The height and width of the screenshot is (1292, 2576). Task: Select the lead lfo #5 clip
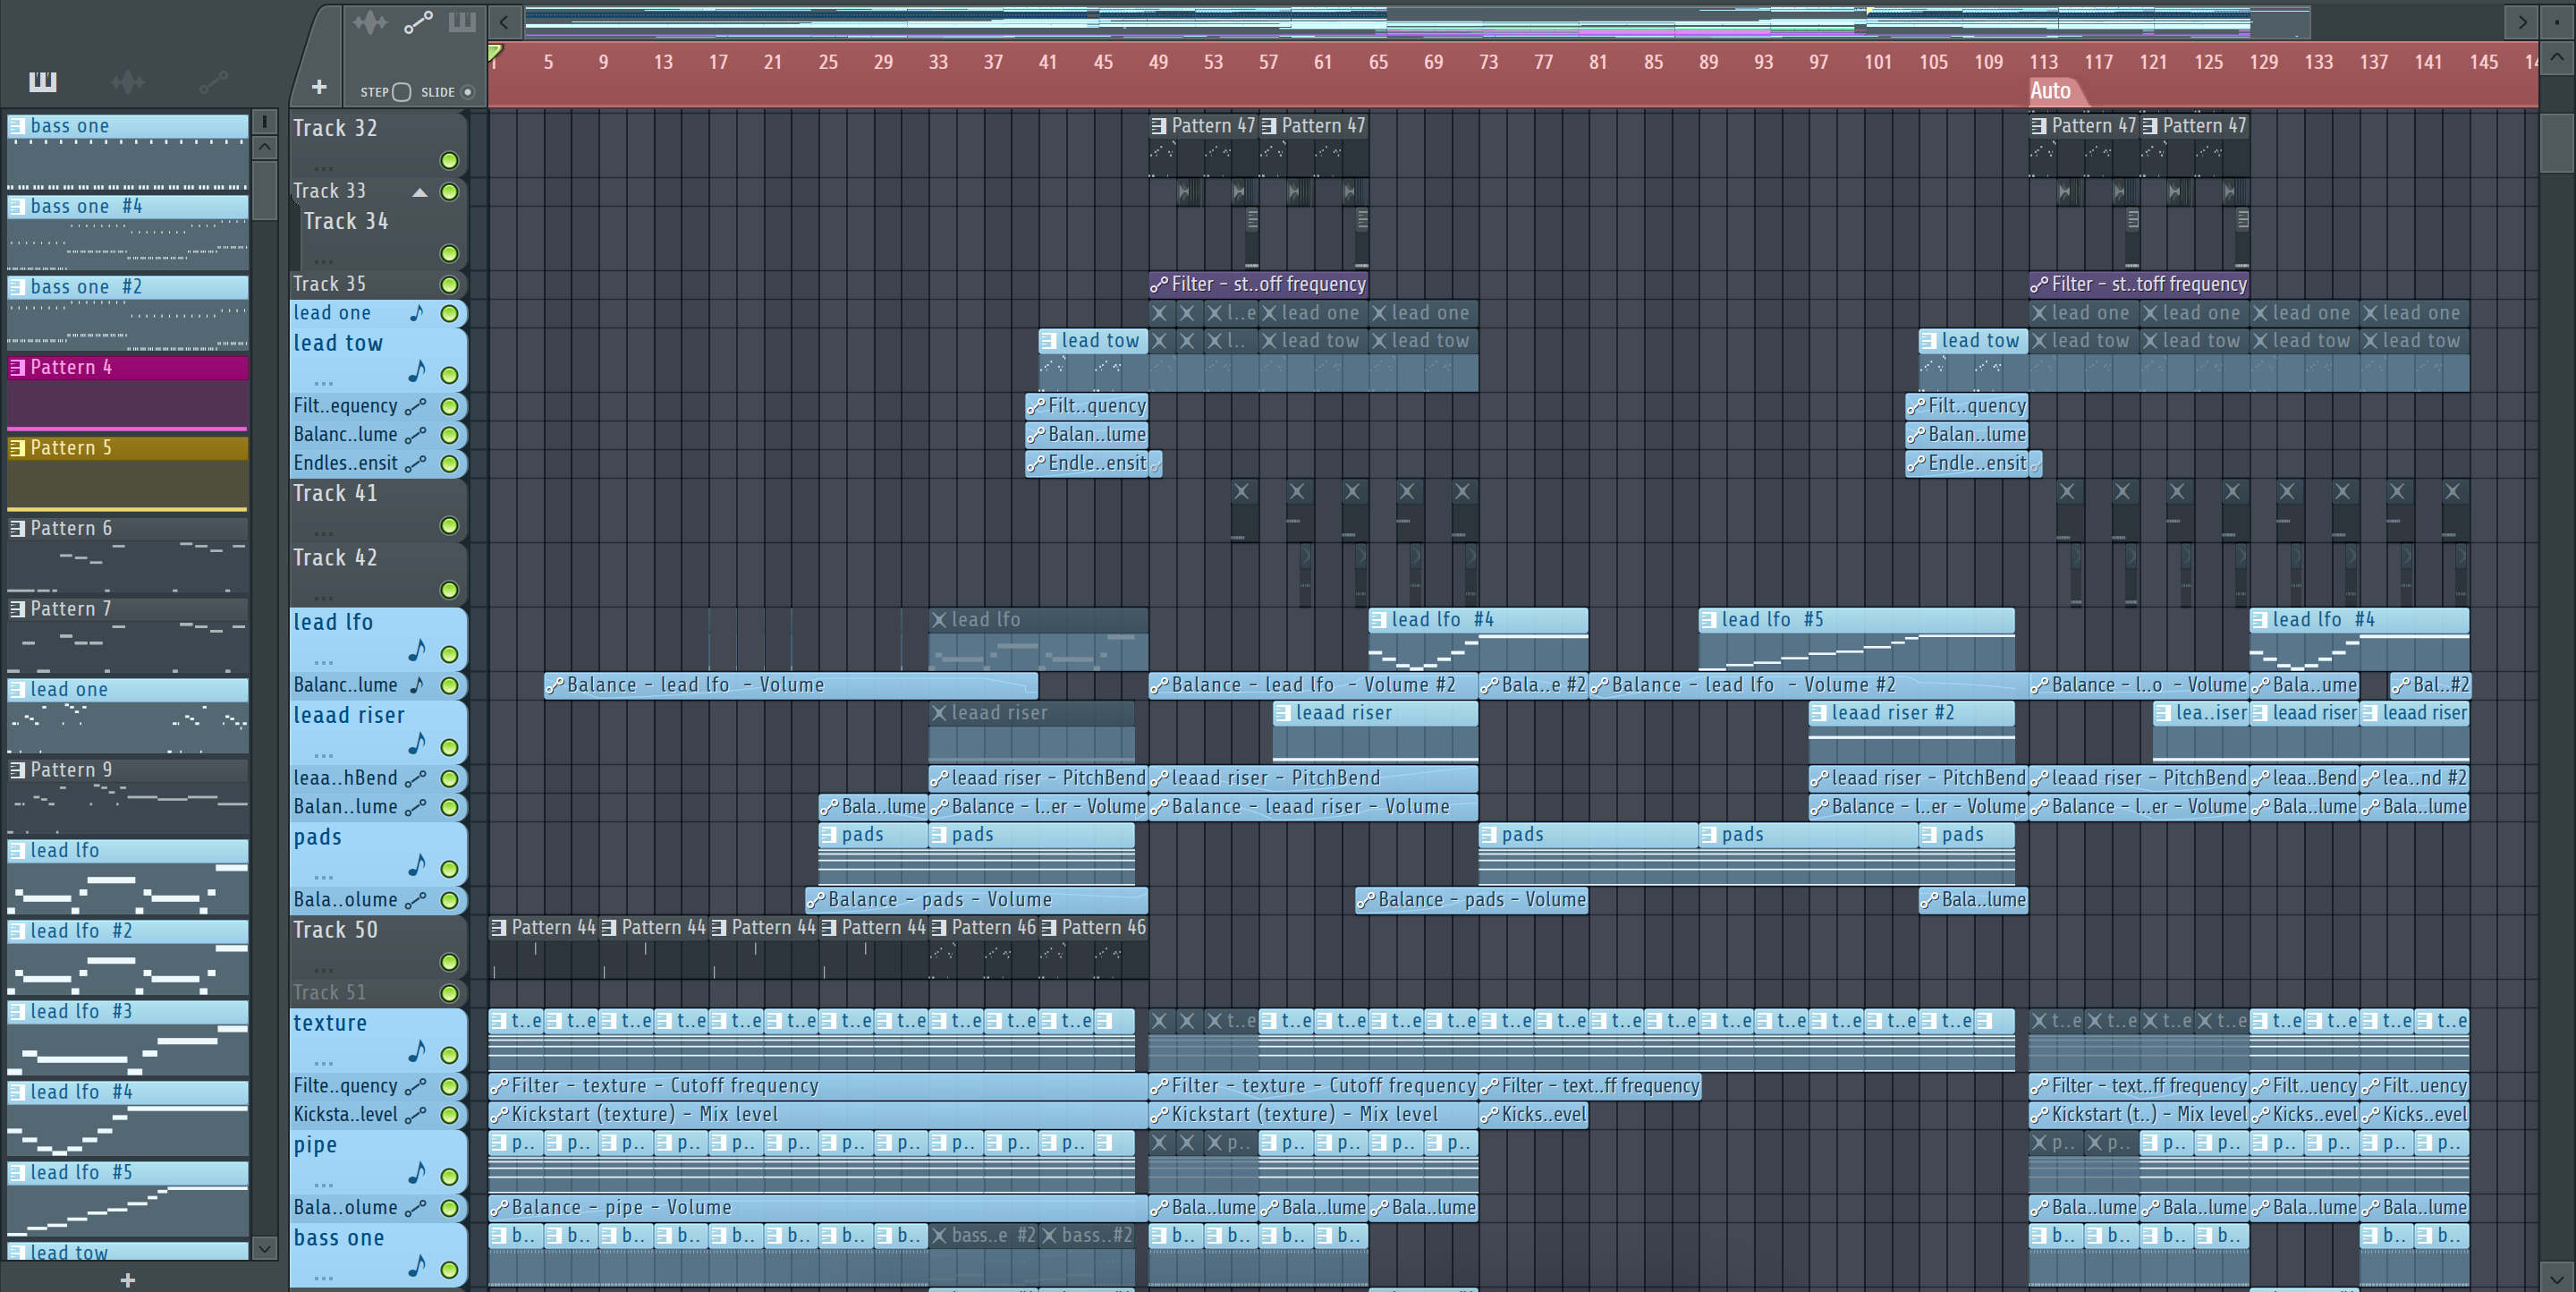[1856, 640]
